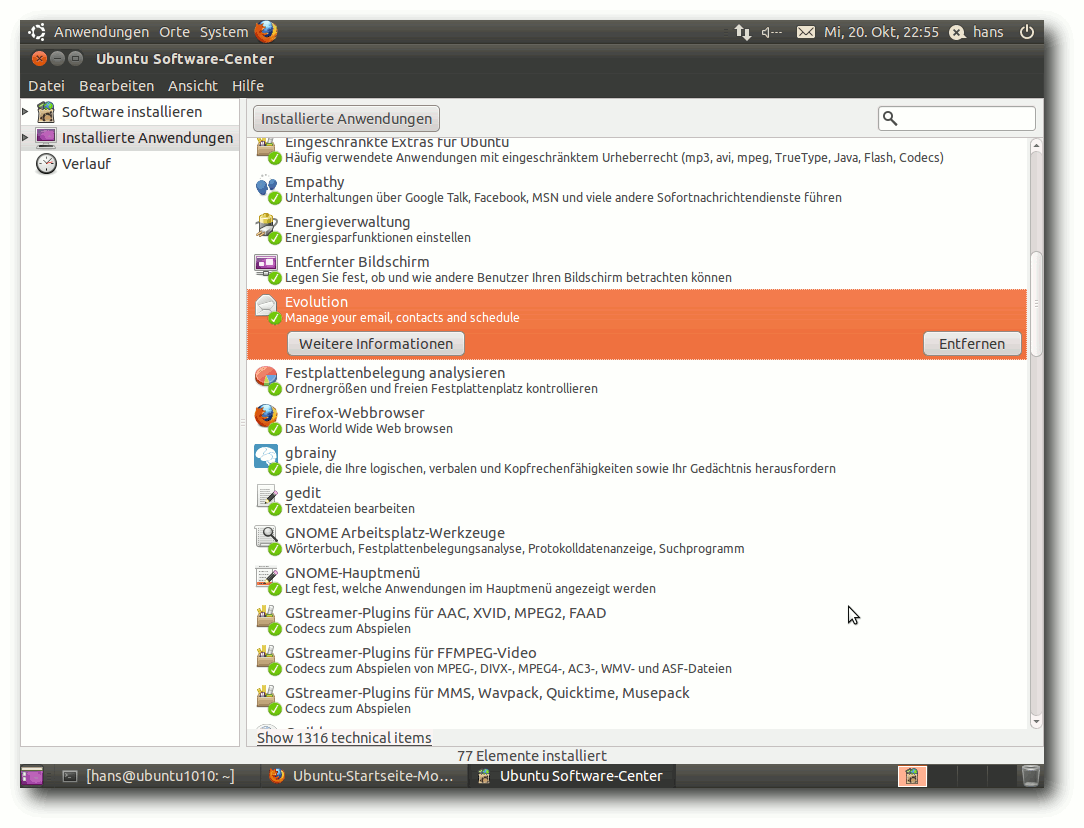
Task: Open the Ansicht menu
Action: (192, 86)
